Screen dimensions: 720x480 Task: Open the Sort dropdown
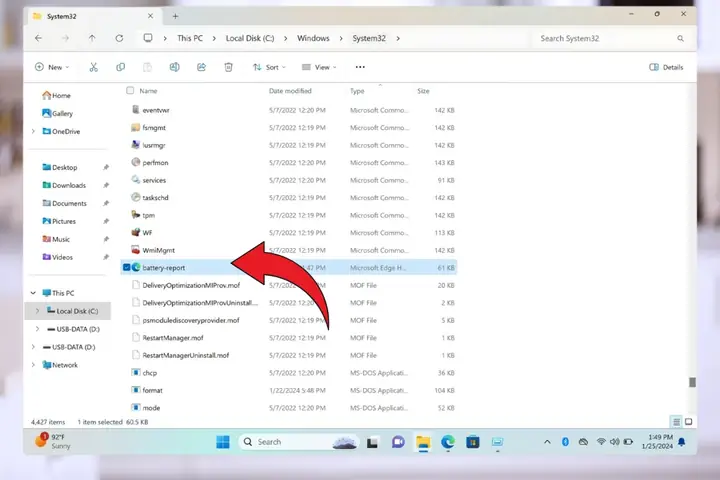click(x=270, y=67)
